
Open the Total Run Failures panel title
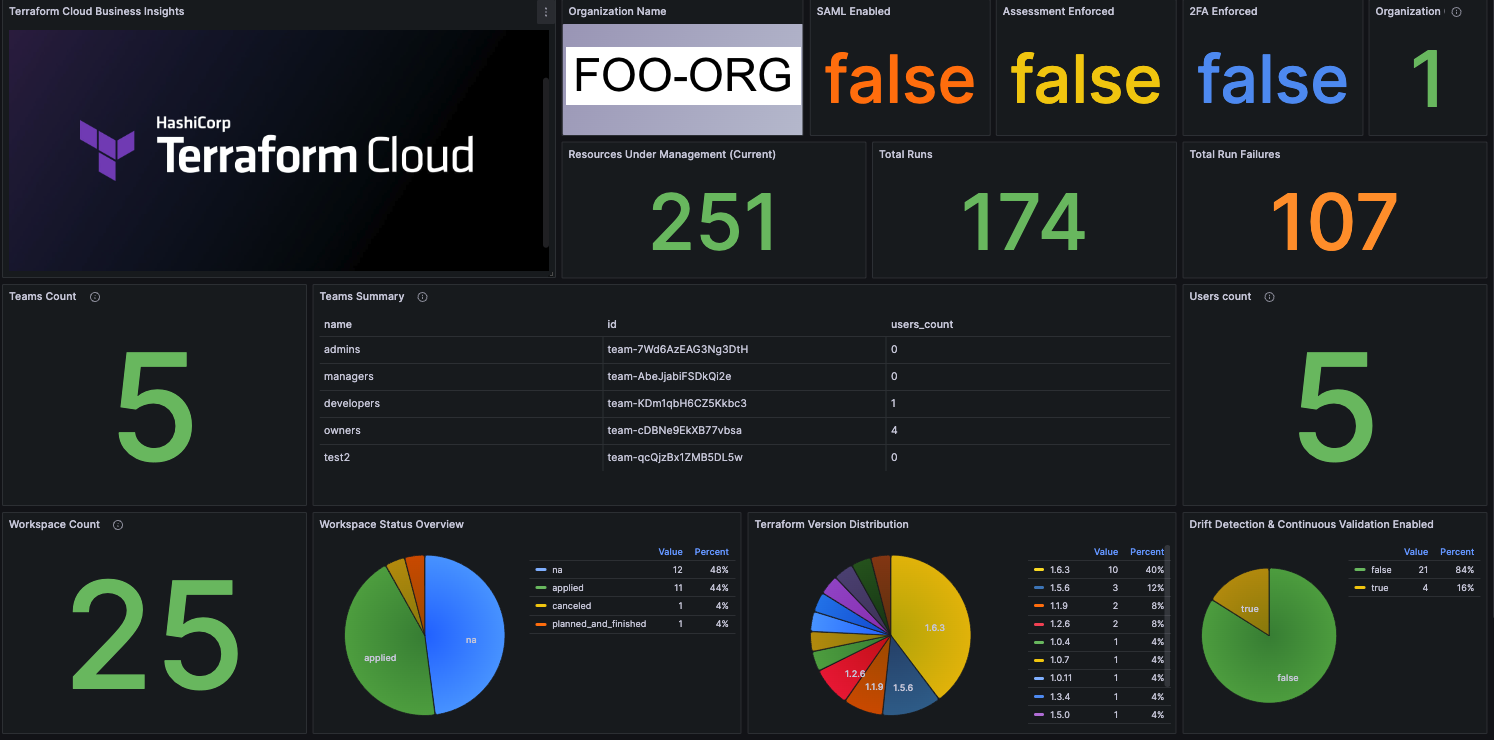[1234, 155]
